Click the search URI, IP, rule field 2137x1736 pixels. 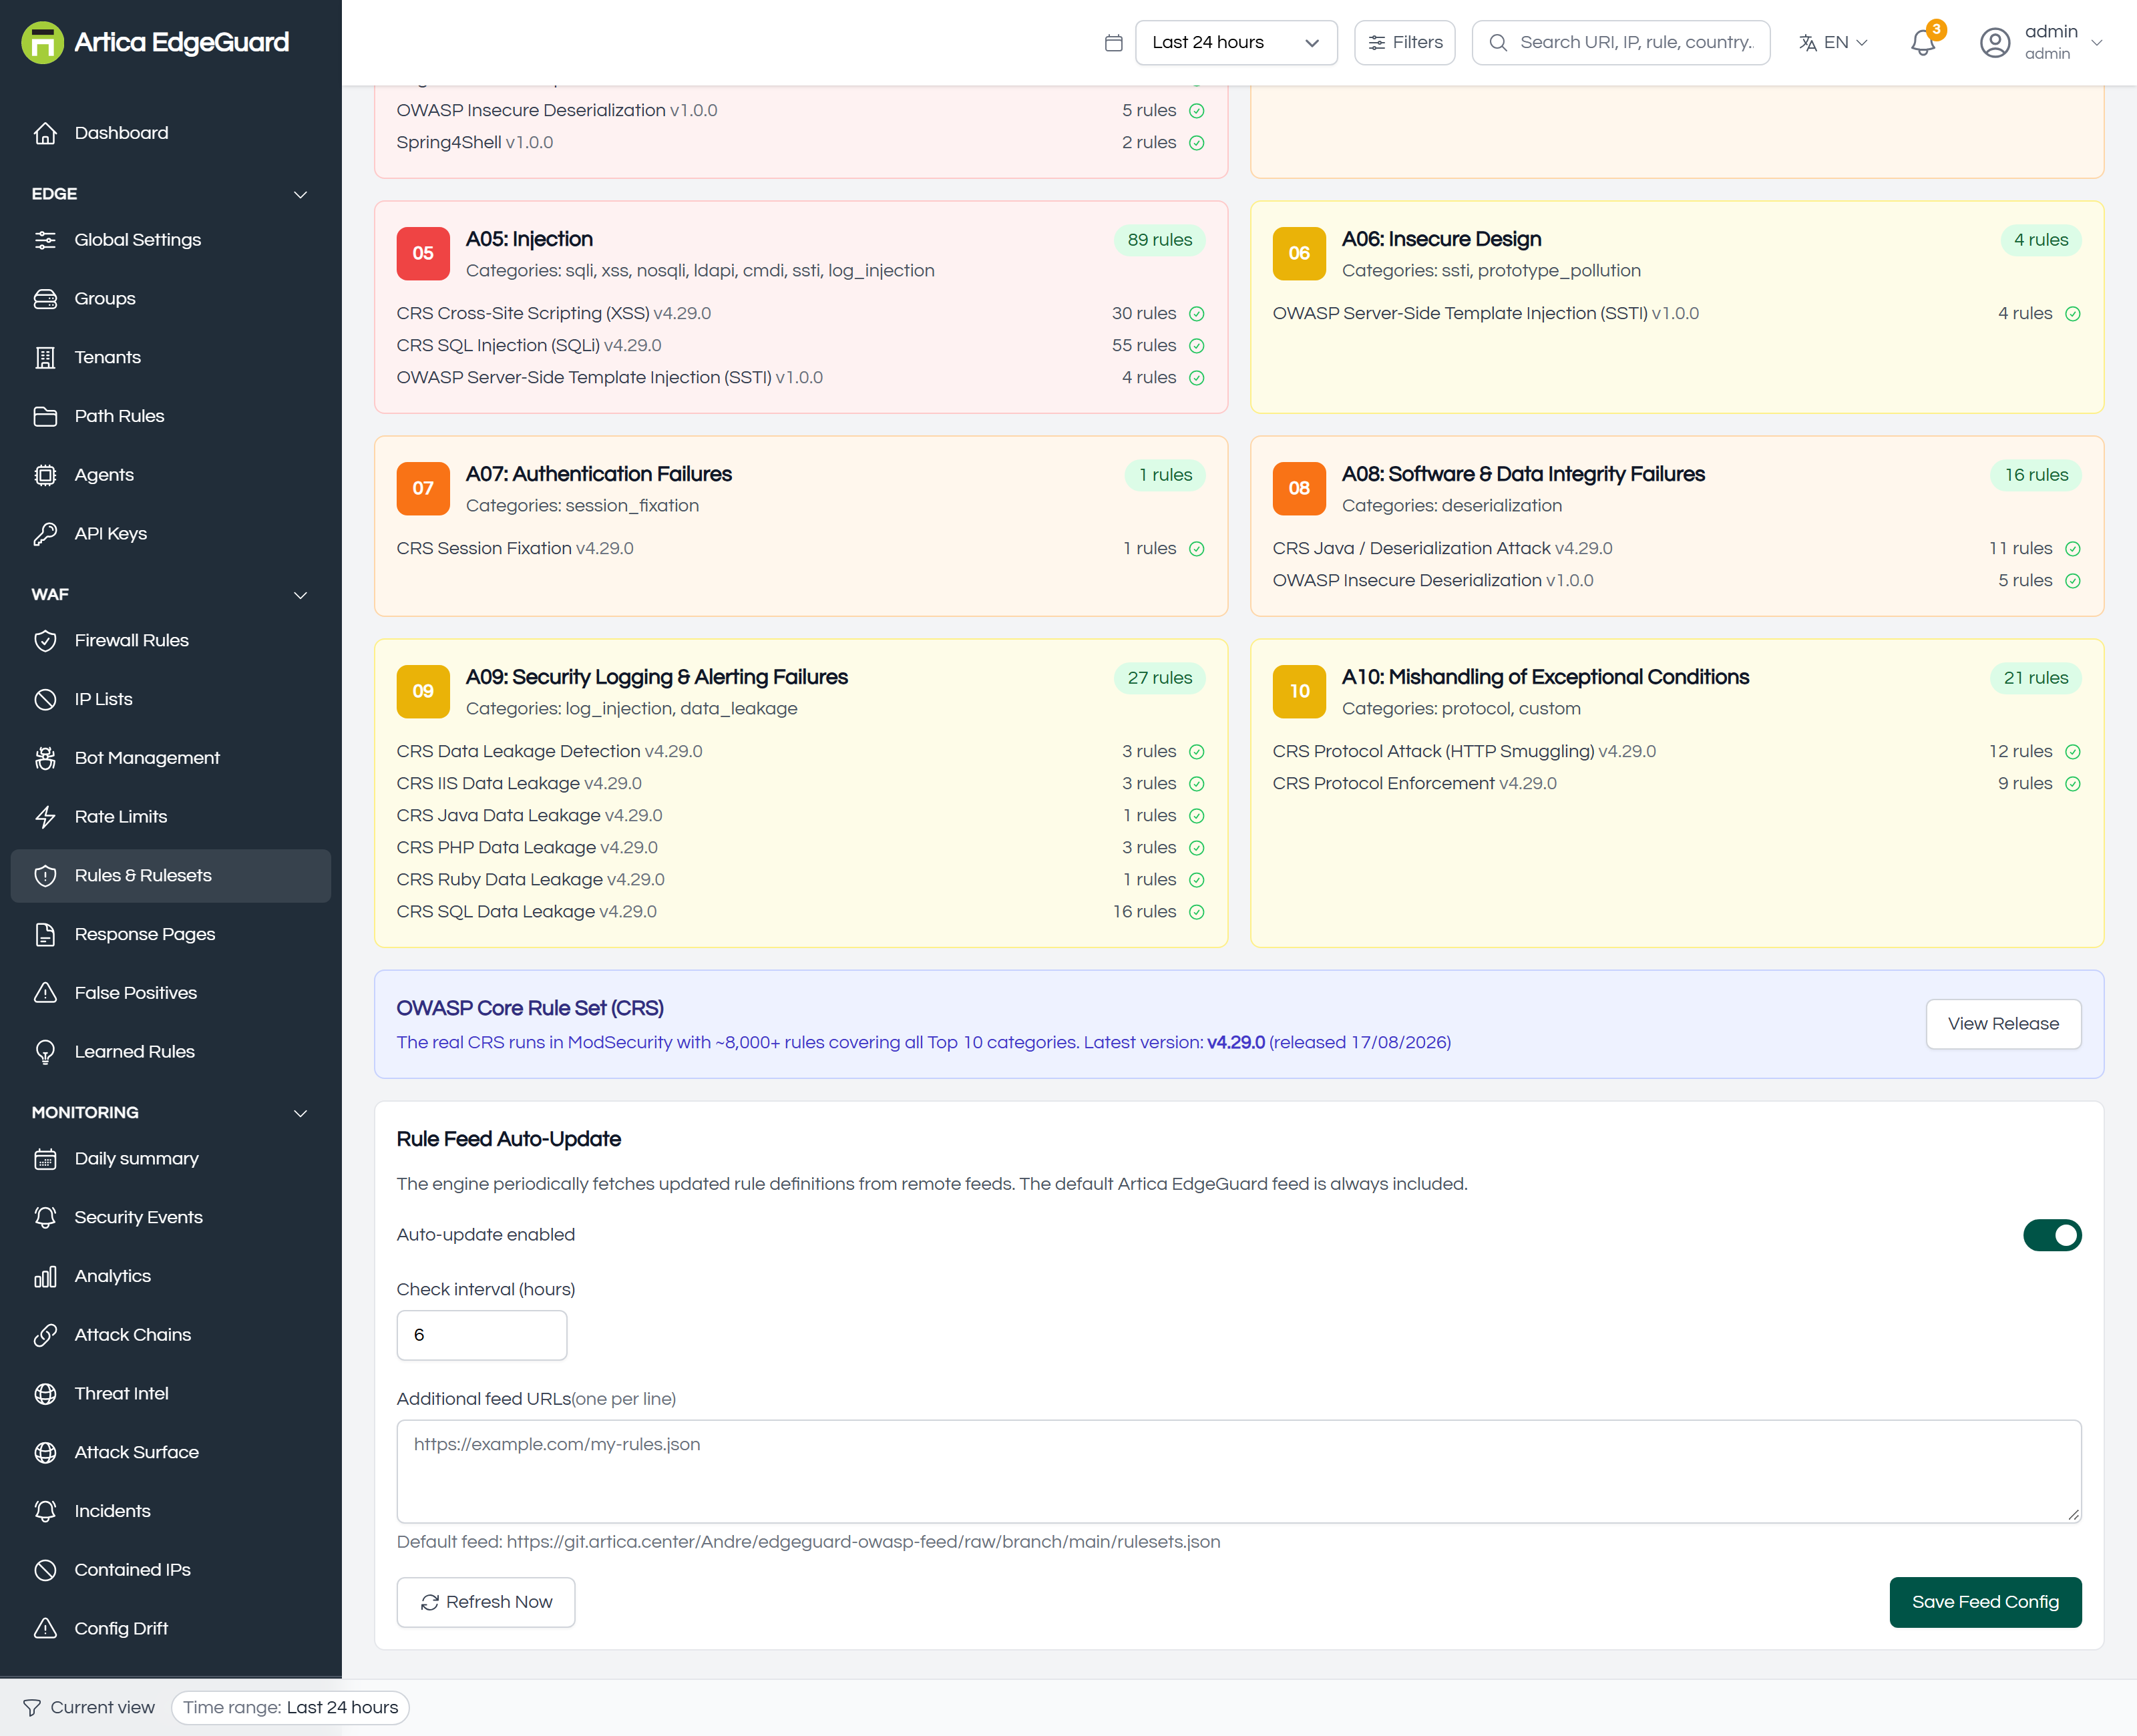(x=1621, y=43)
